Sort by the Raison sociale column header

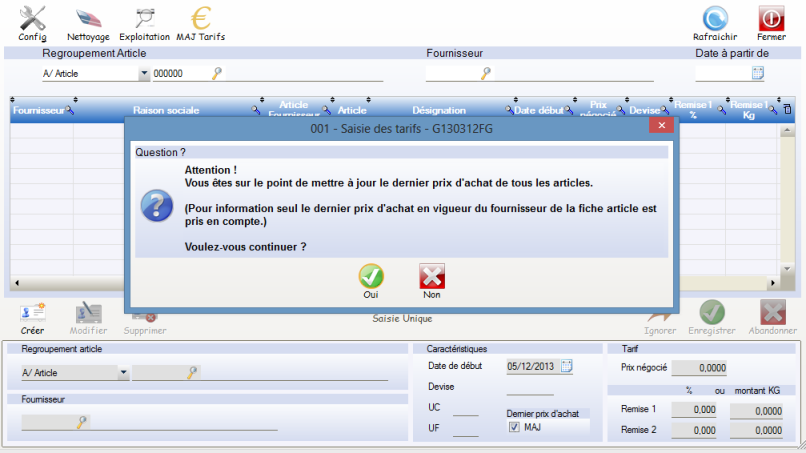166,111
